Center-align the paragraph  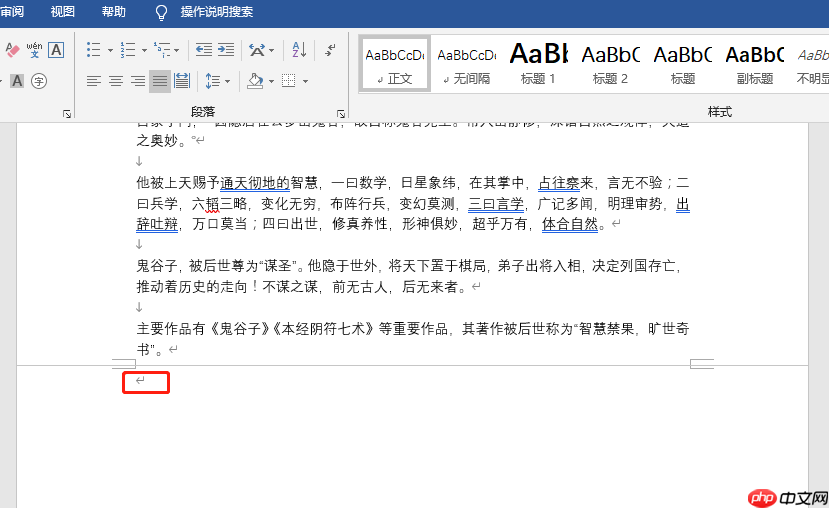[x=116, y=81]
